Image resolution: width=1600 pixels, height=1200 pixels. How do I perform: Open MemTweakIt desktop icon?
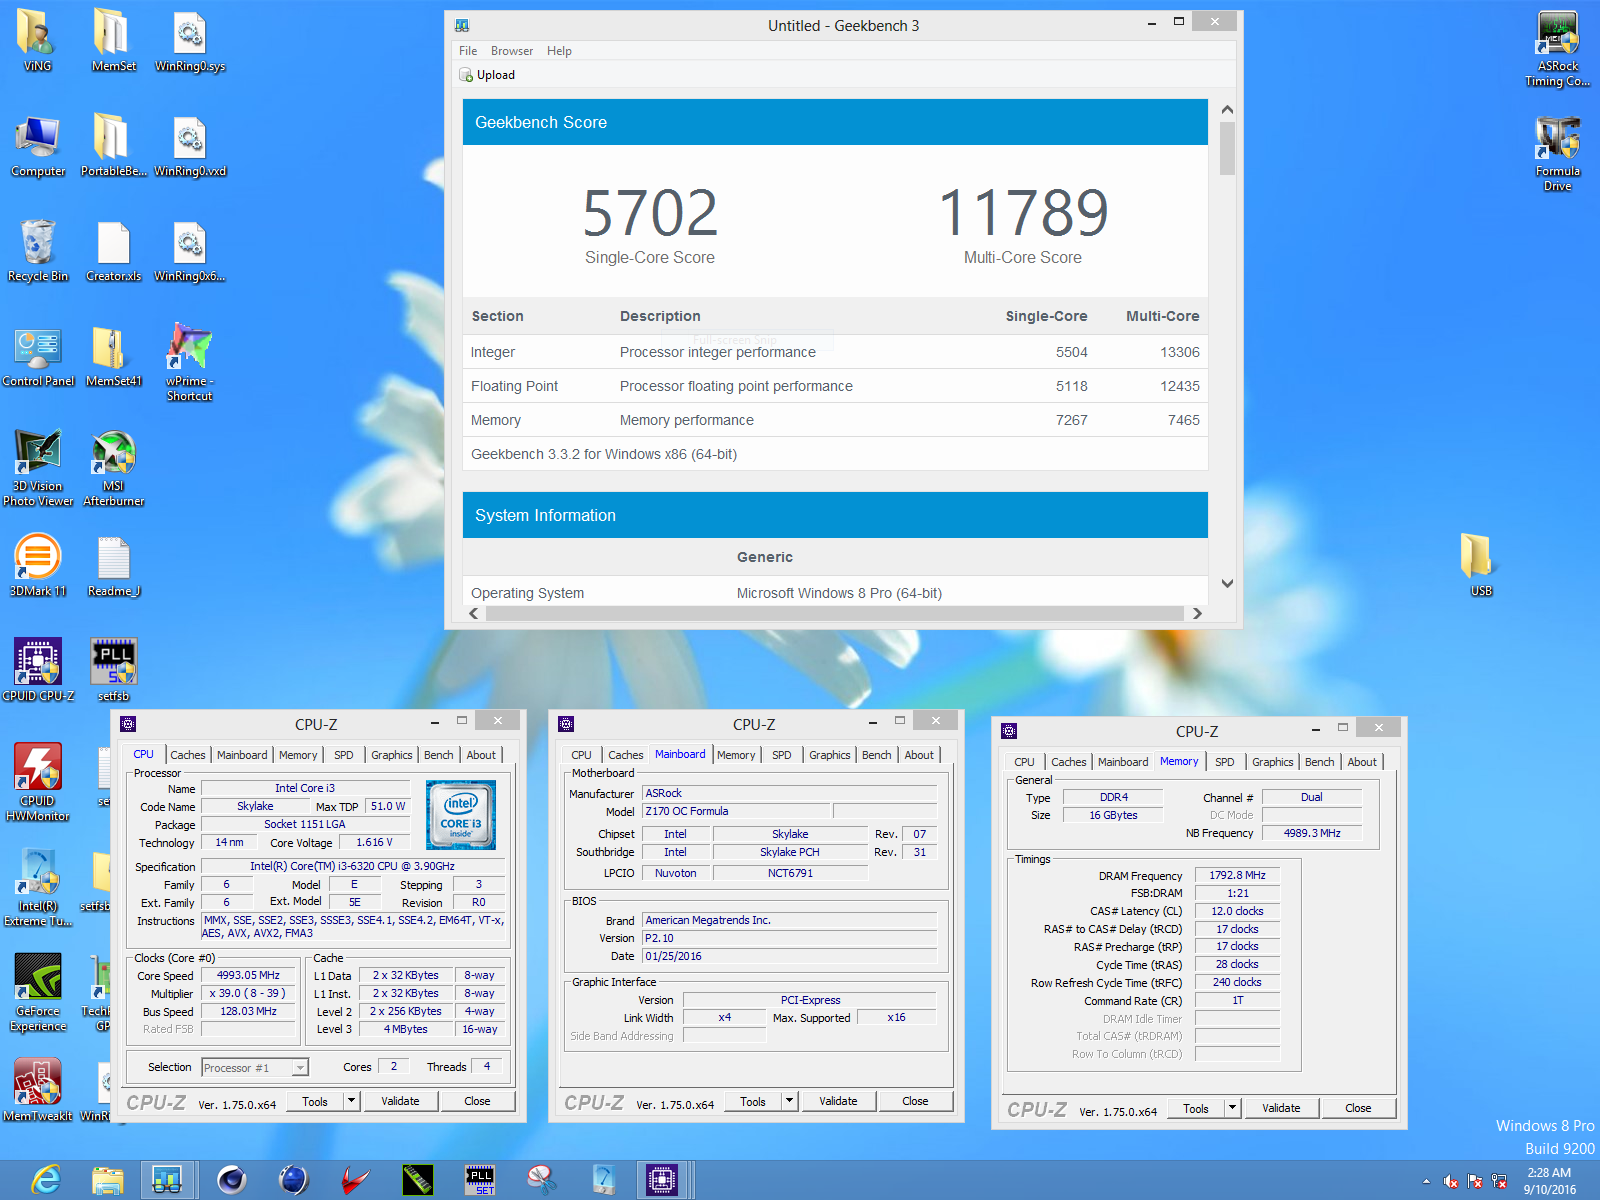point(37,1090)
